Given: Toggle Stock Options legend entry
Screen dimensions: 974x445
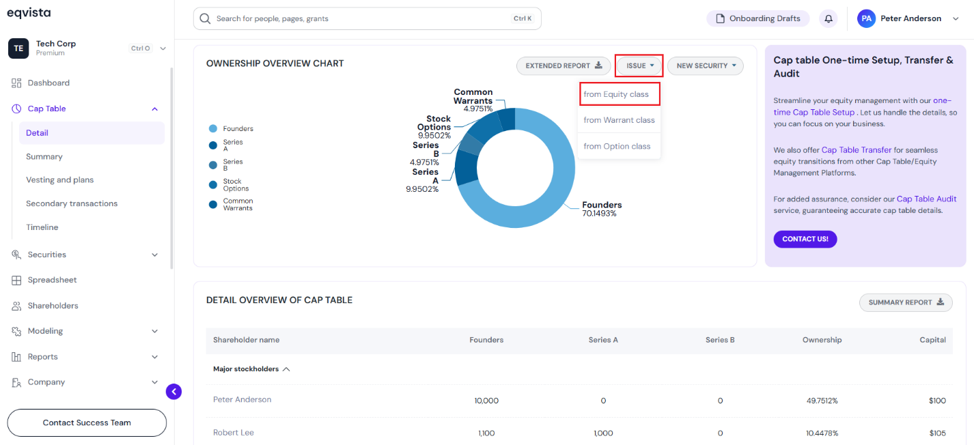Looking at the screenshot, I should (x=229, y=185).
